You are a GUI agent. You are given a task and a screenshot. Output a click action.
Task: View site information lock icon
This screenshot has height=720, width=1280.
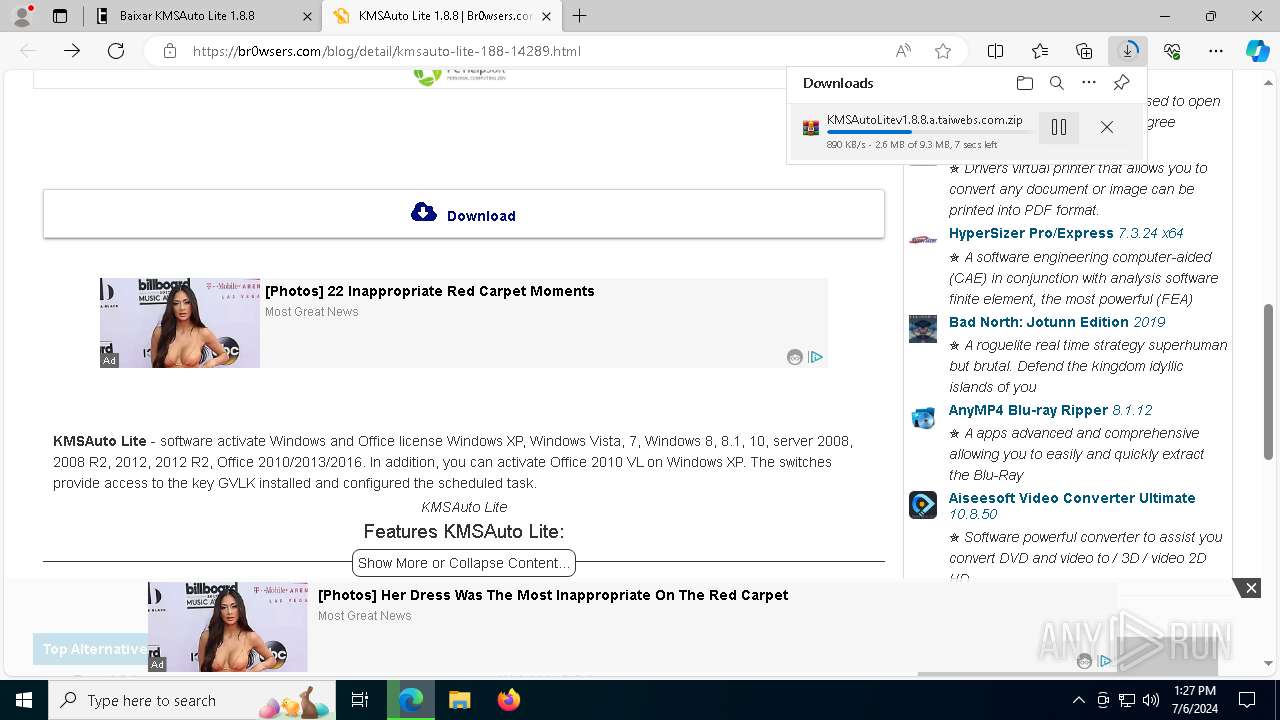(170, 51)
